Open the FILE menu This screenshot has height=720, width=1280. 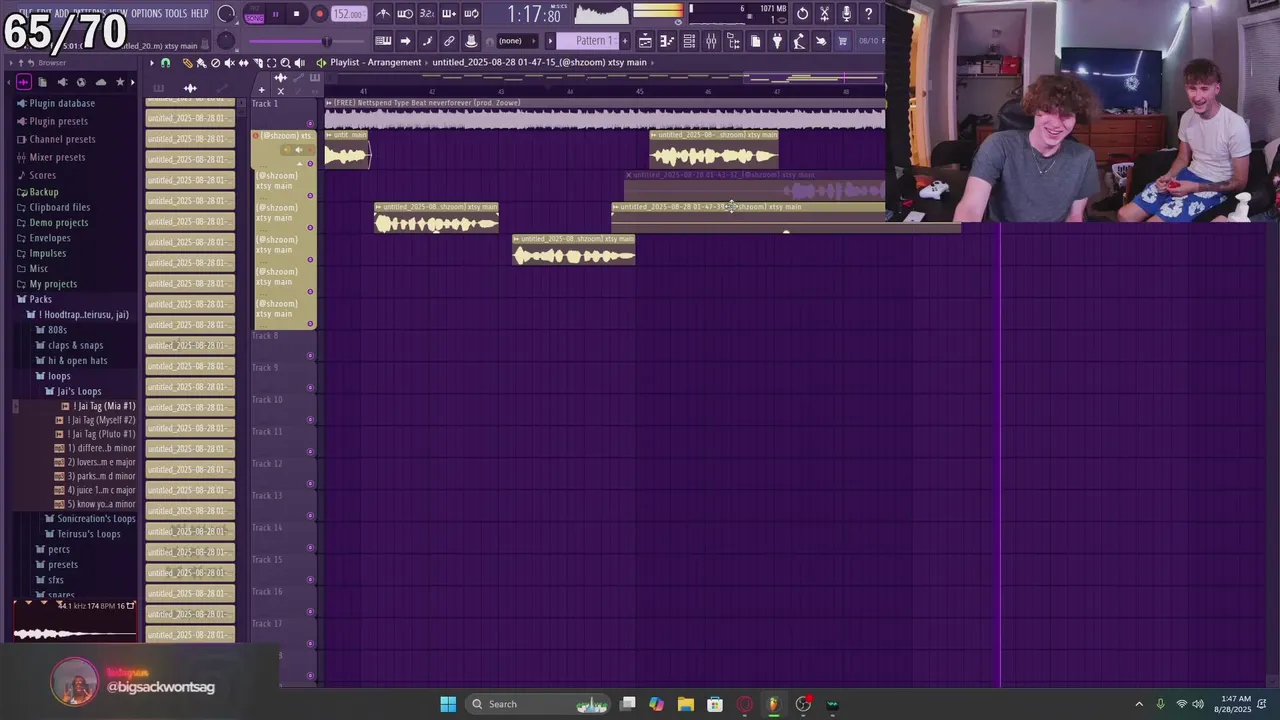click(x=27, y=13)
